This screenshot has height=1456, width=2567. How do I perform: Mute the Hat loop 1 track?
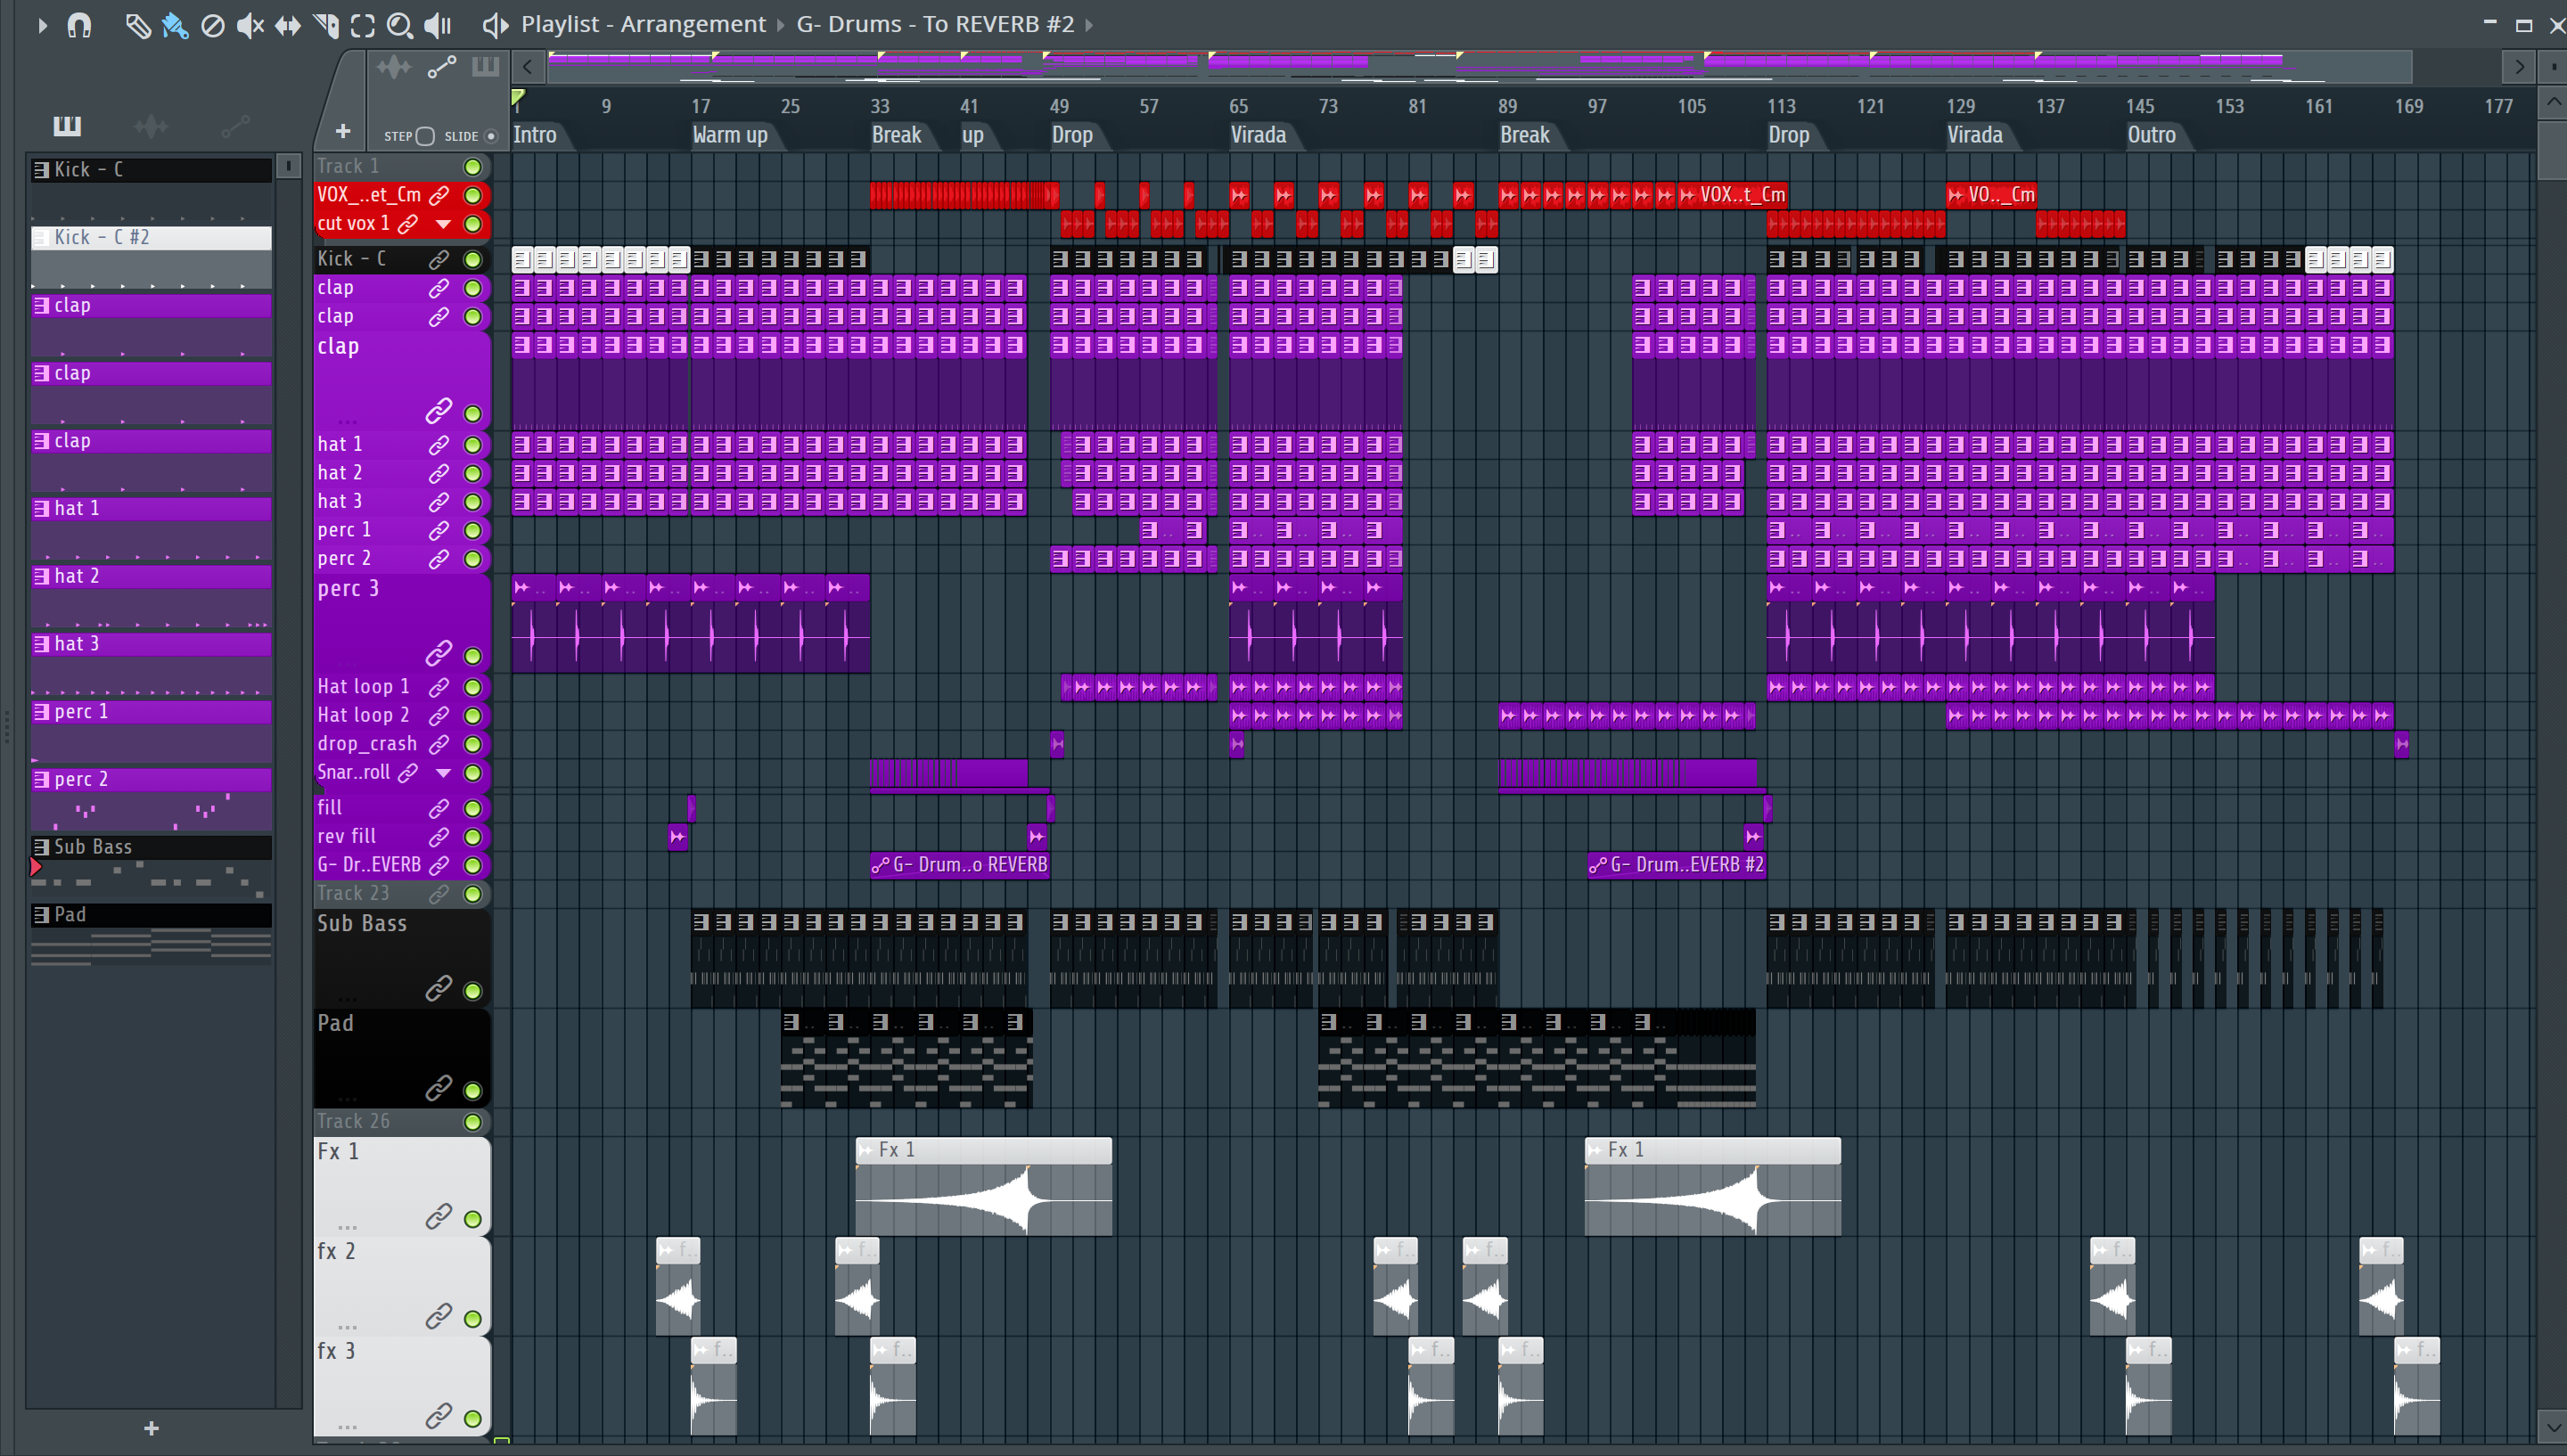click(473, 688)
